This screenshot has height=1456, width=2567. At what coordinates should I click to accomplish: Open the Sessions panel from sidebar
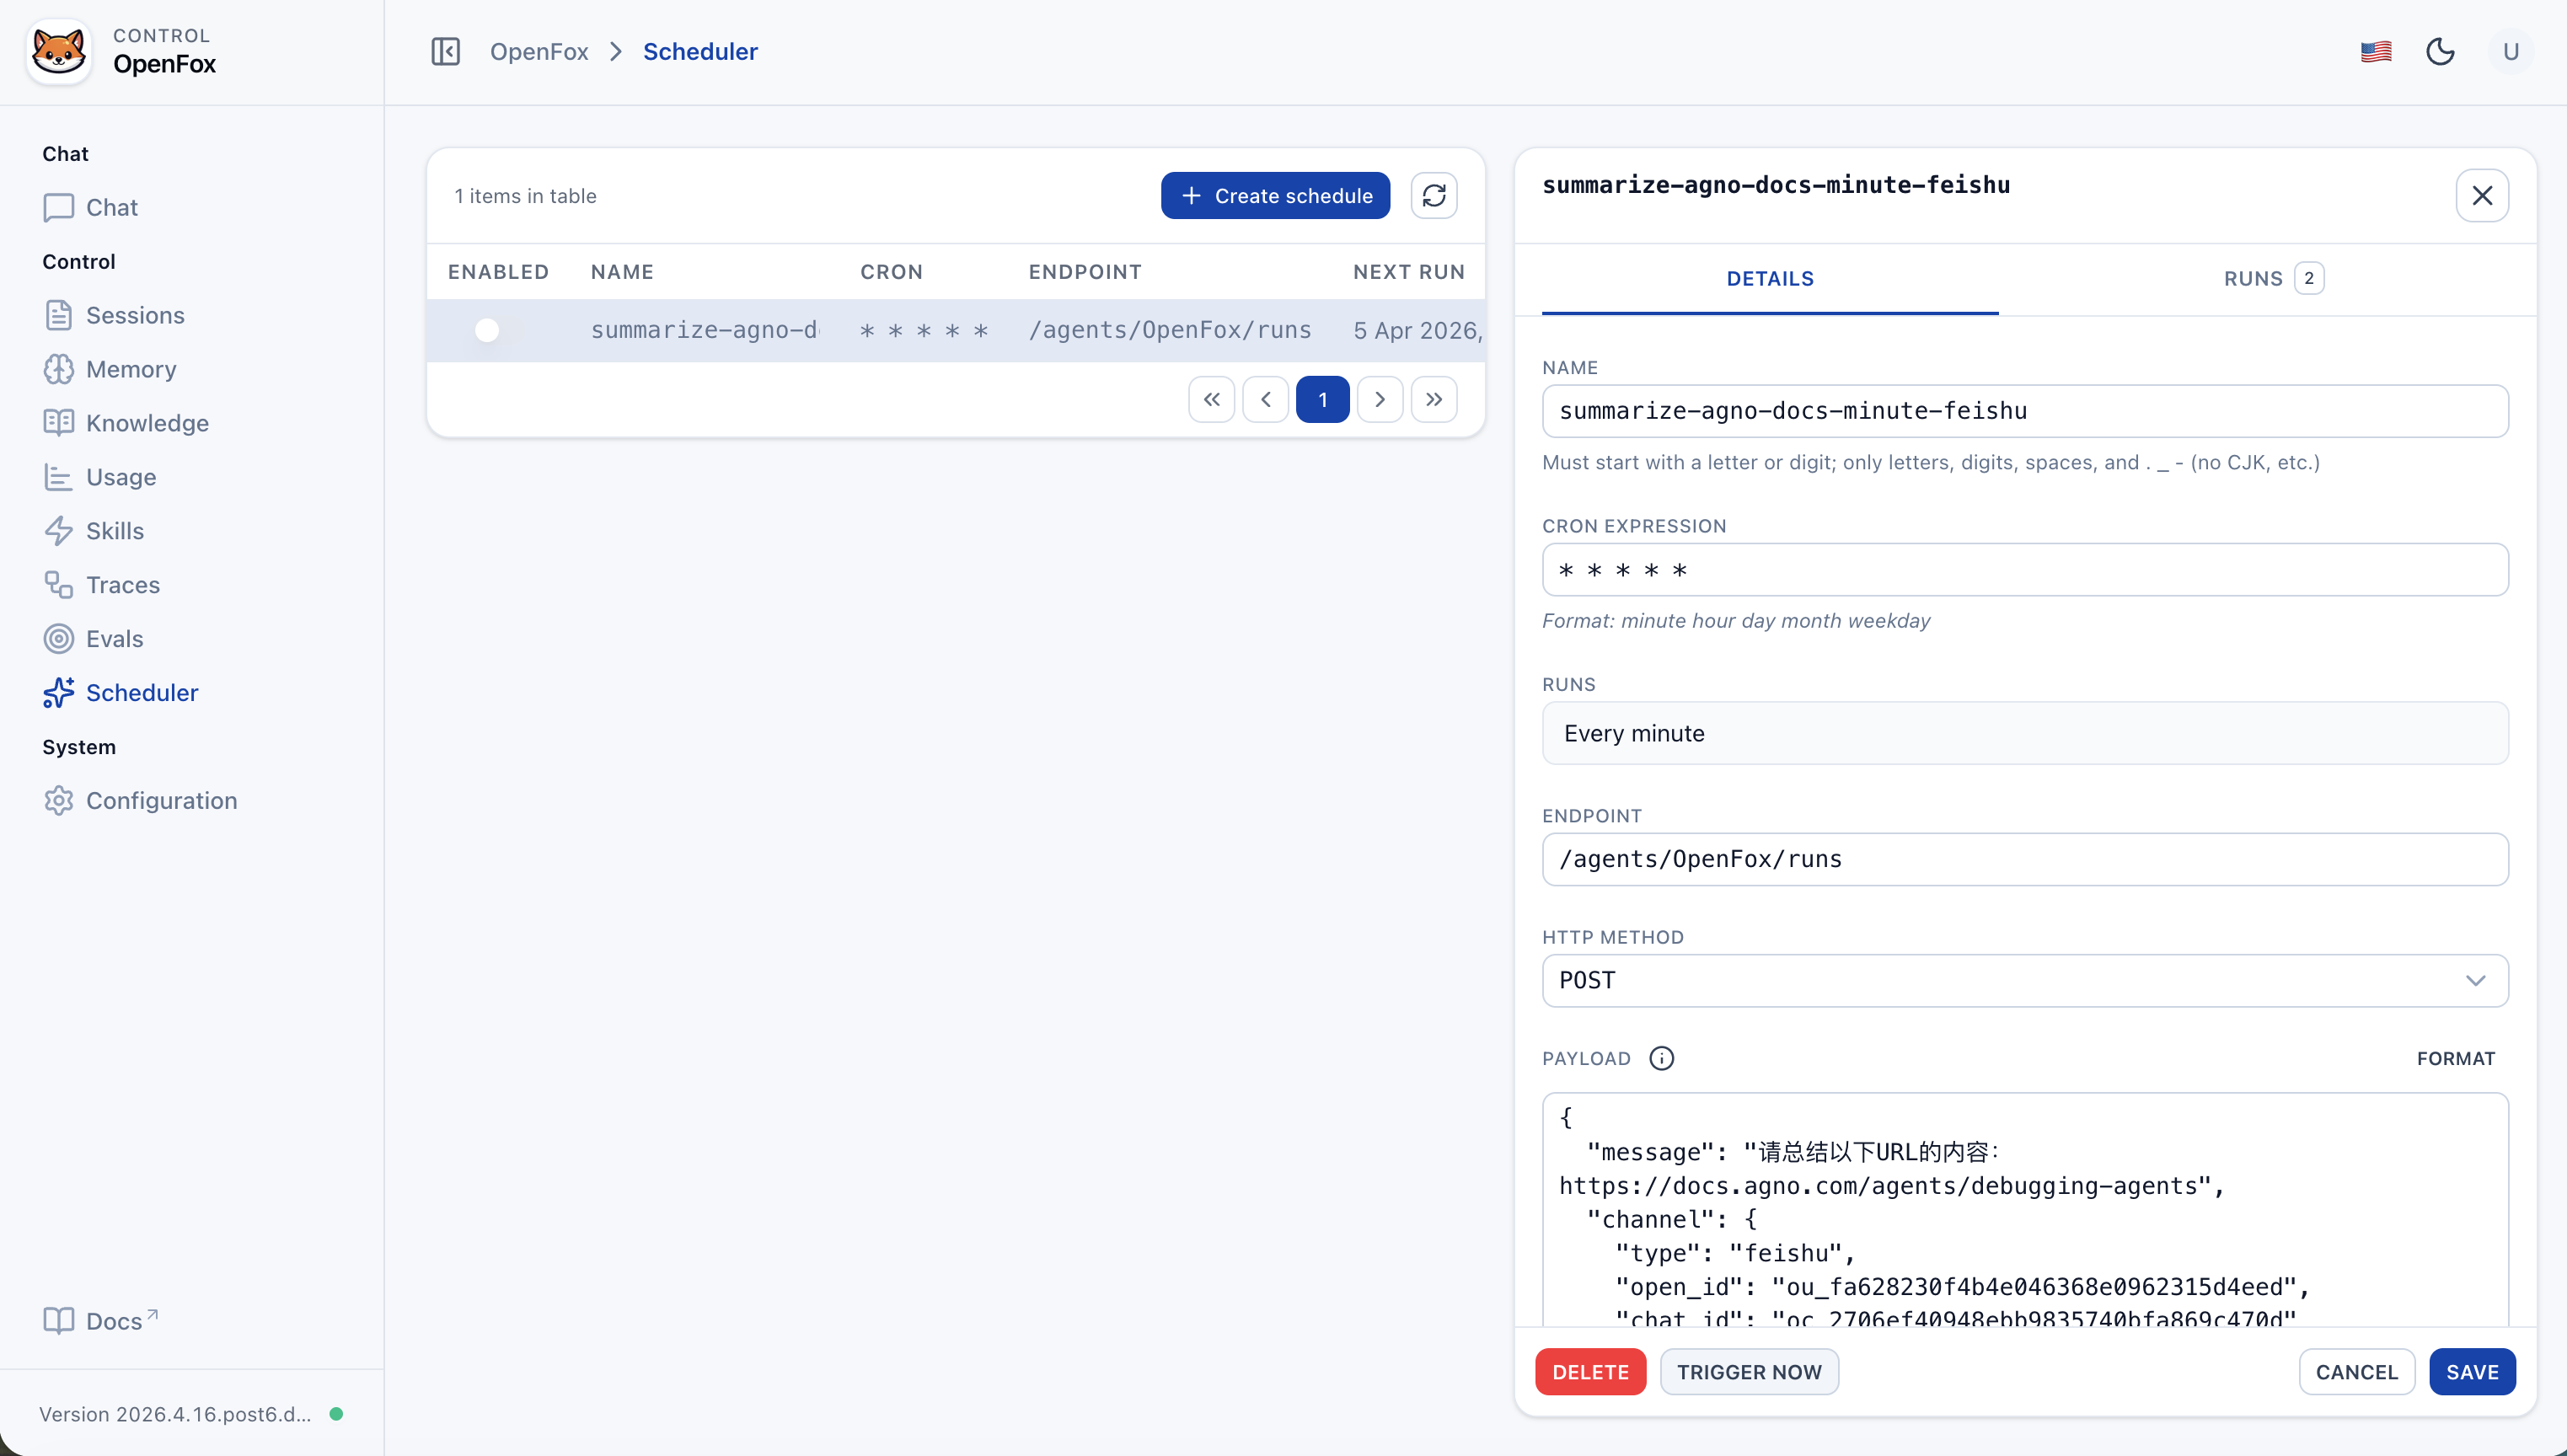pos(134,315)
